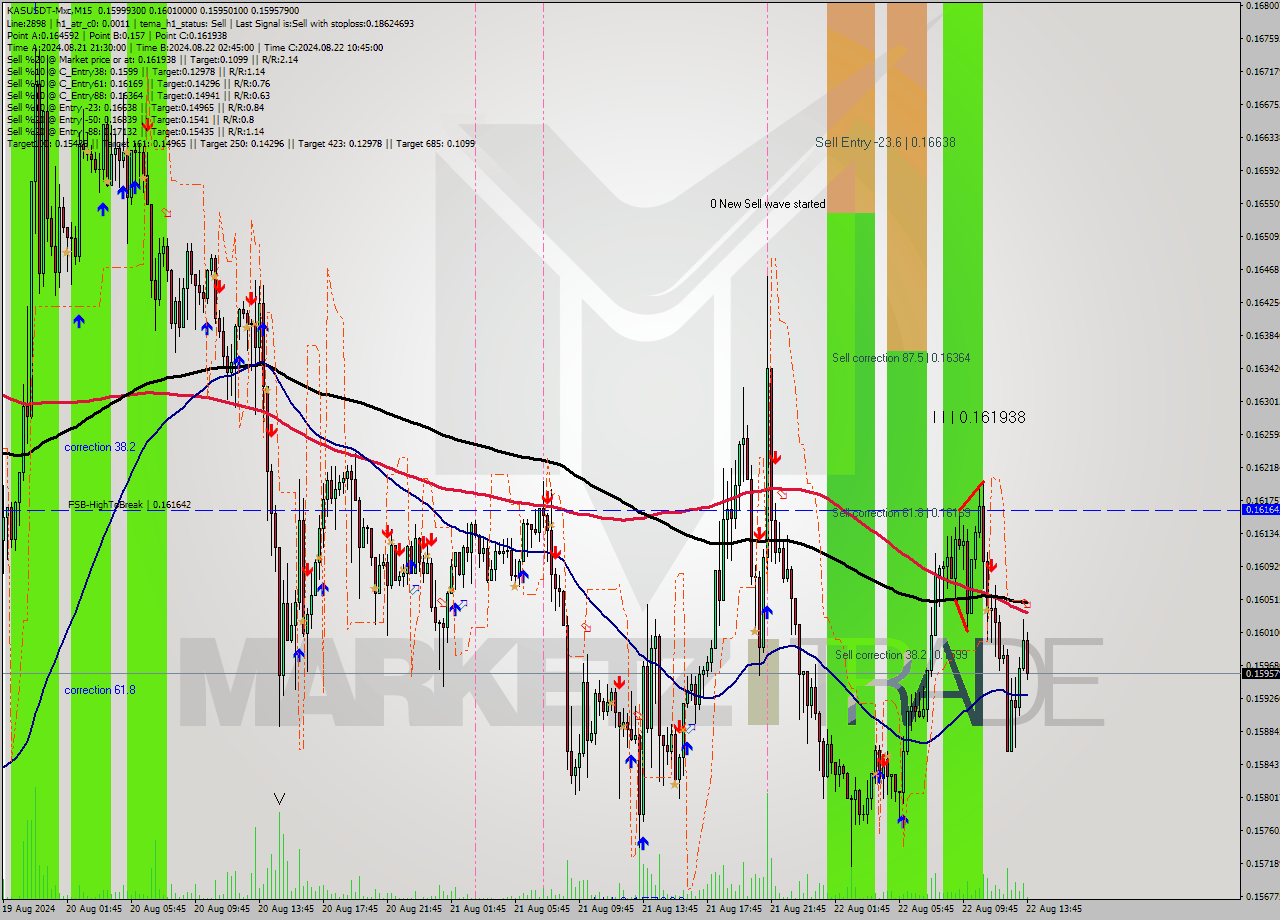Click the '19 Aug 2024' time axis label
Viewport: 1280px width, 920px height.
pos(29,909)
